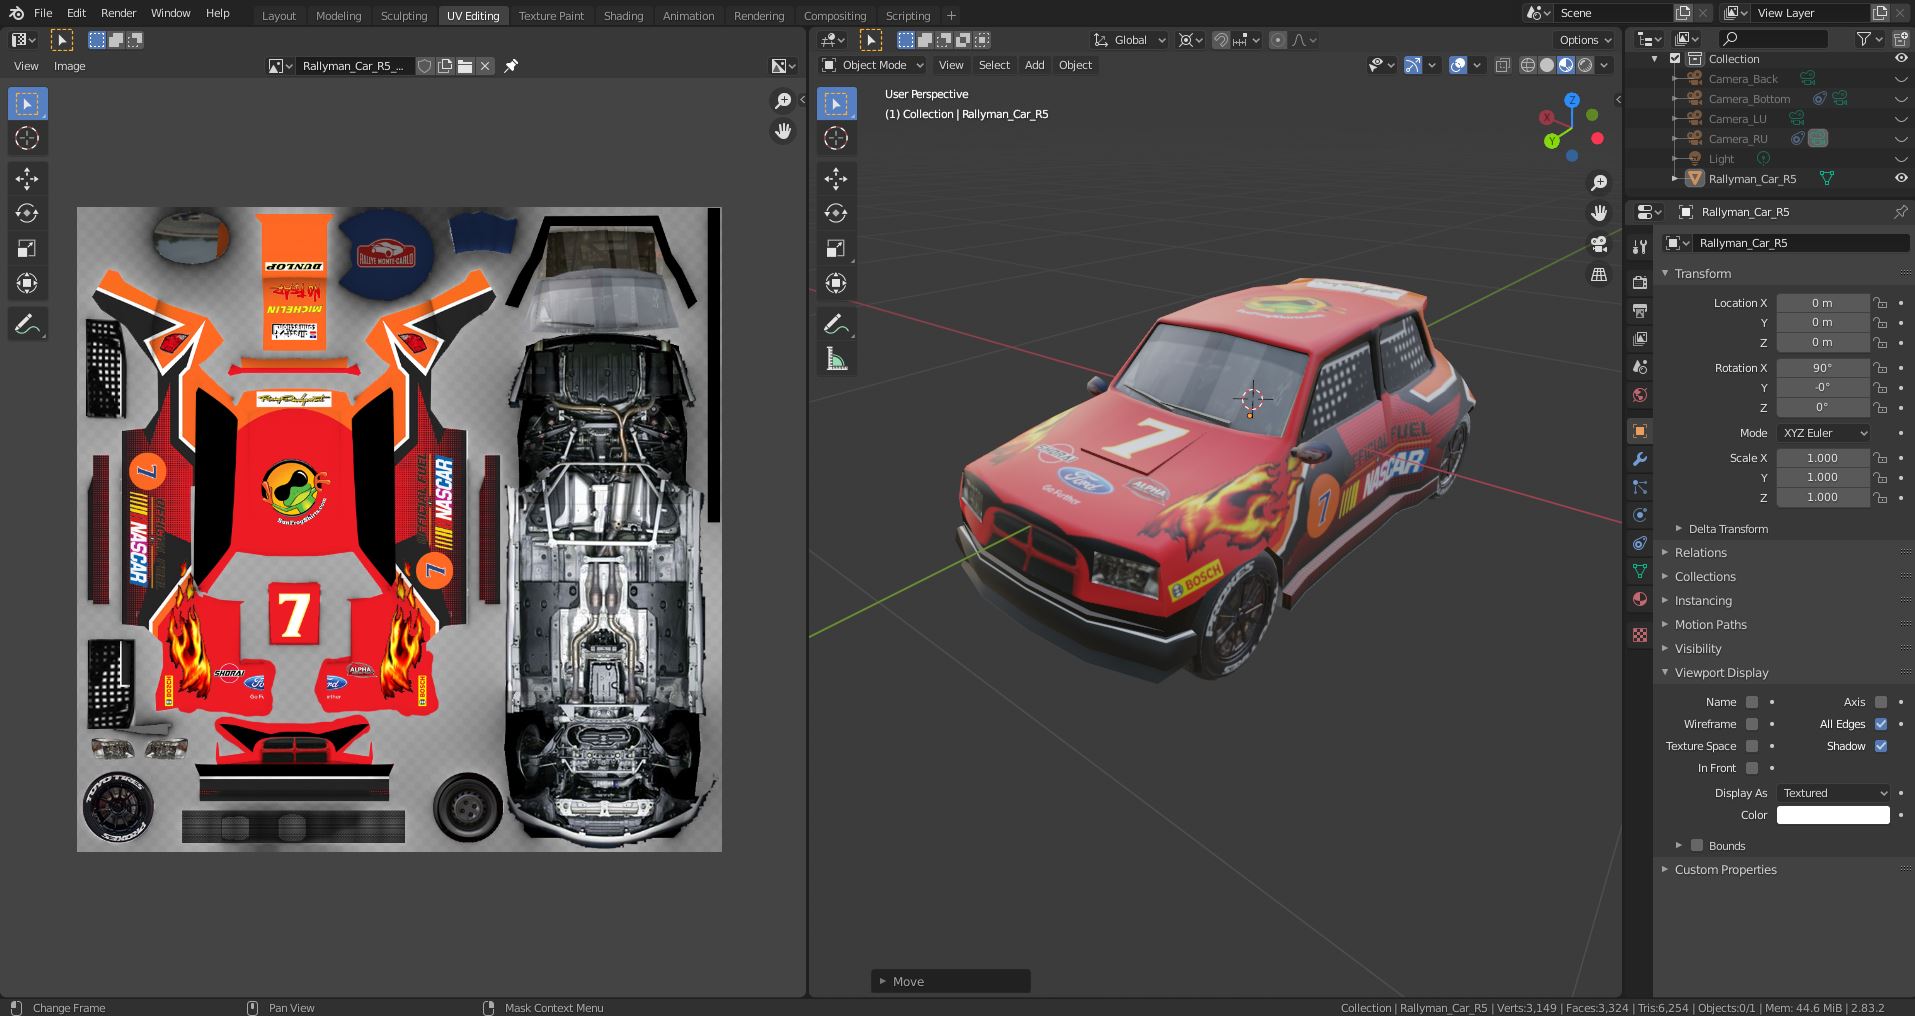Open the XYZ Euler rotation mode dropdown
The width and height of the screenshot is (1915, 1016).
[x=1823, y=433]
